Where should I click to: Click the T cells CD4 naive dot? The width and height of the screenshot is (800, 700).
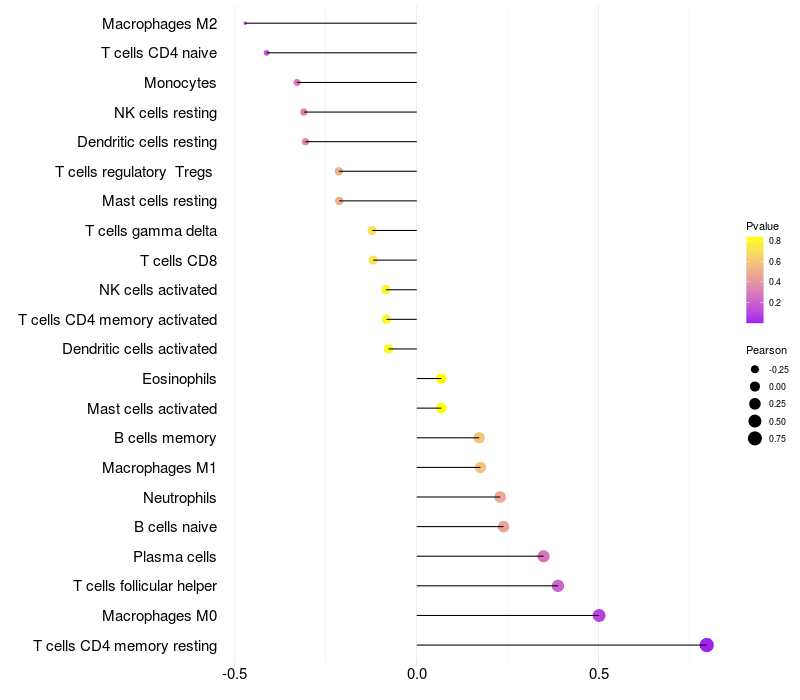click(266, 53)
